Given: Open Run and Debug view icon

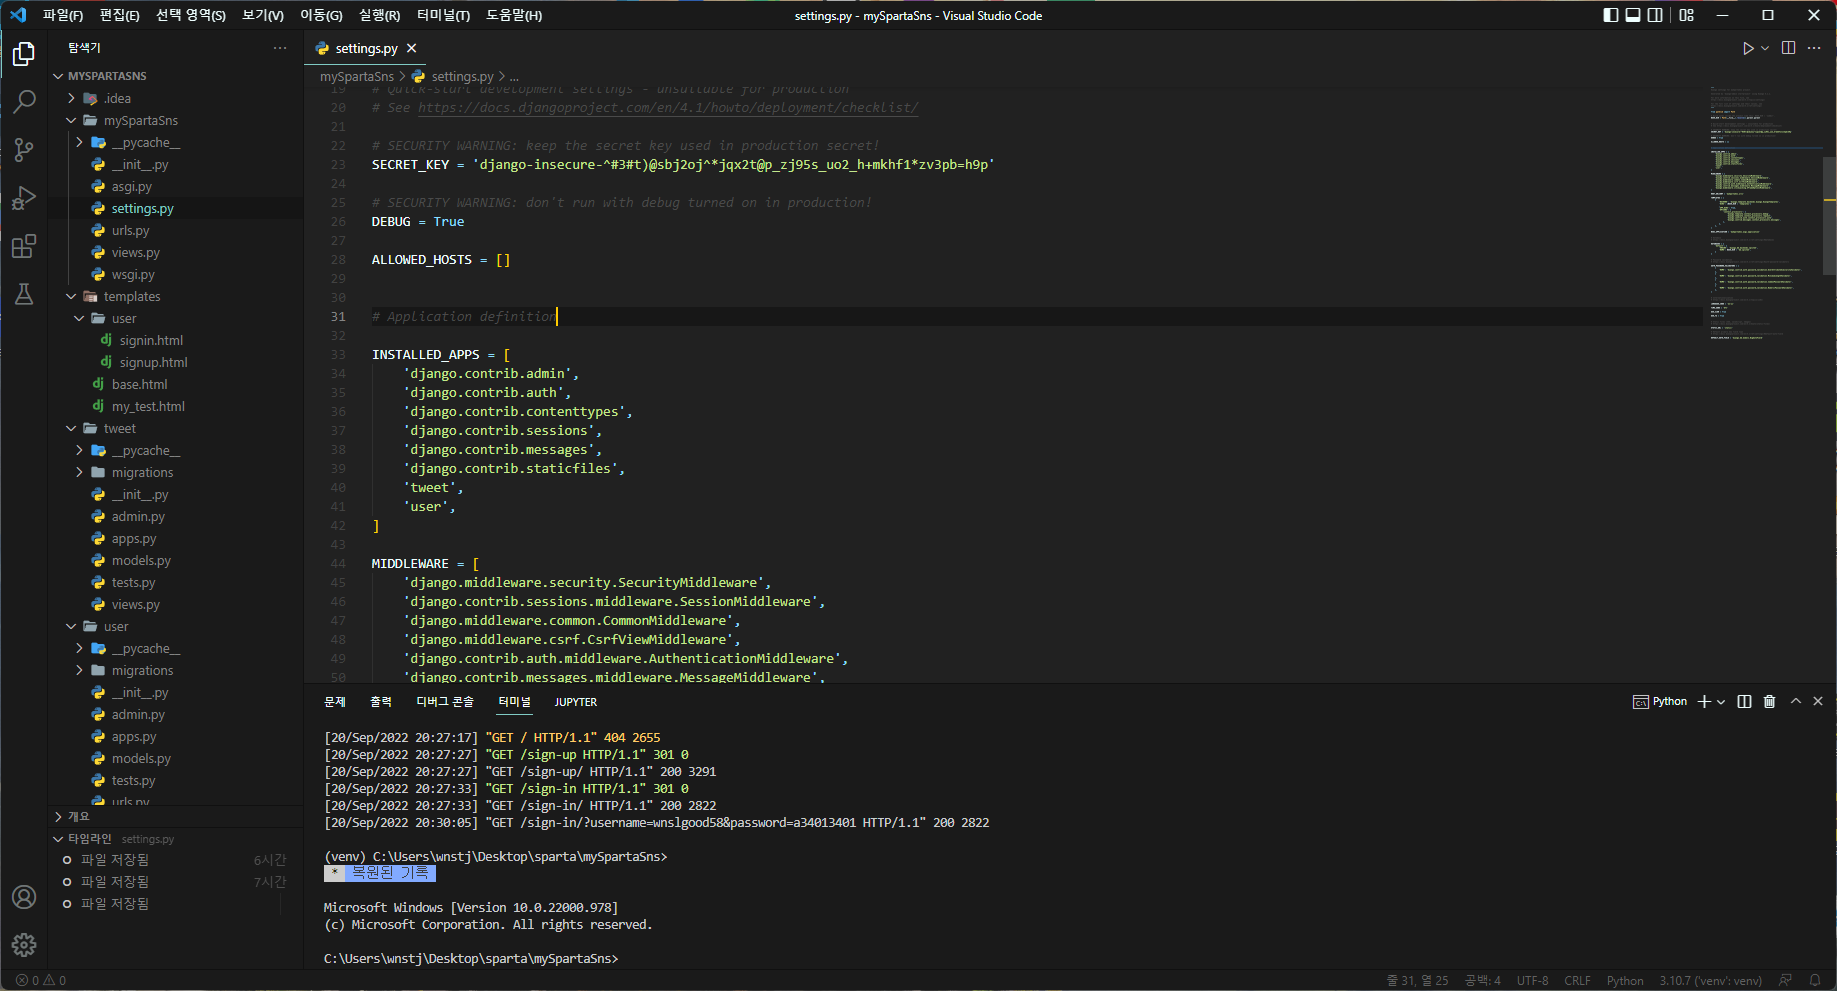Looking at the screenshot, I should coord(24,198).
